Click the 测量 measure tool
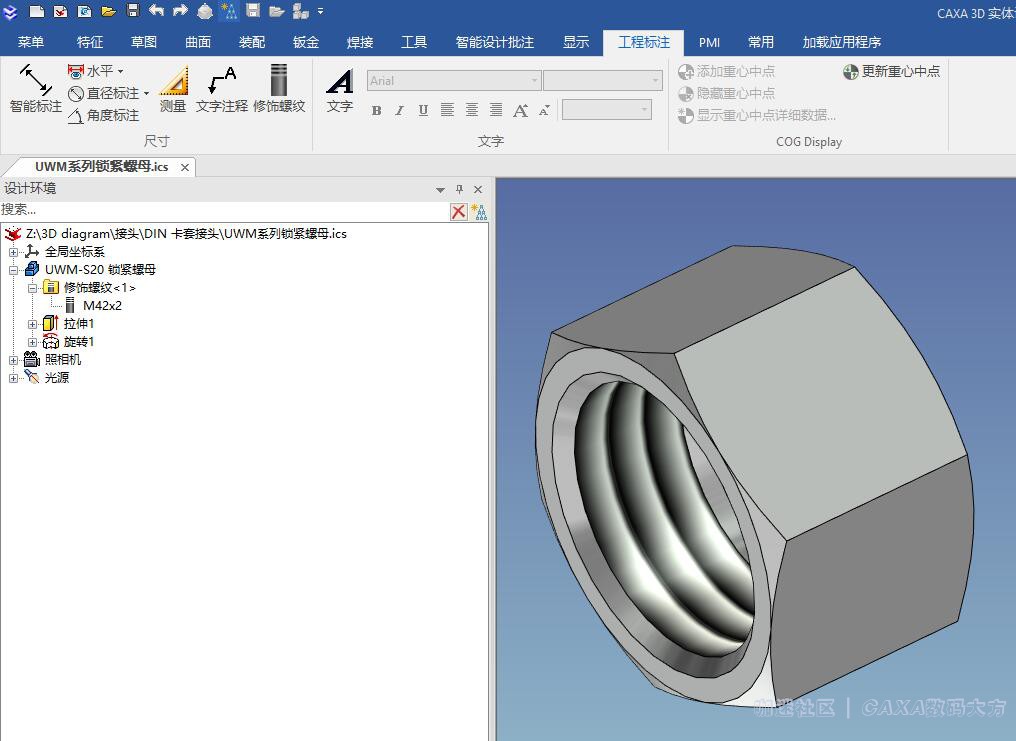The height and width of the screenshot is (741, 1016). click(x=173, y=88)
